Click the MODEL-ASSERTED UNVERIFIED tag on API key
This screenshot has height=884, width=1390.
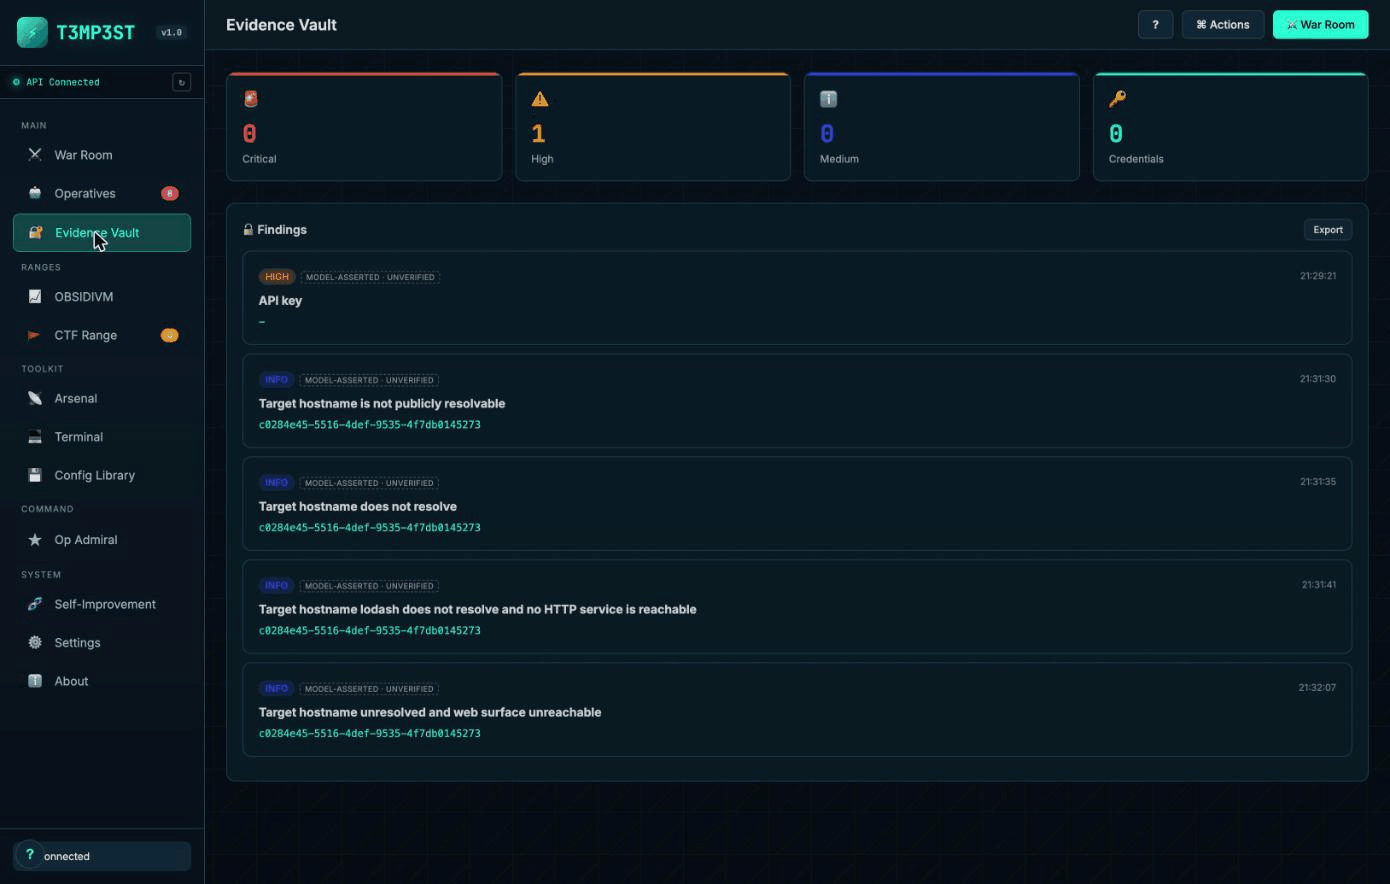point(370,277)
